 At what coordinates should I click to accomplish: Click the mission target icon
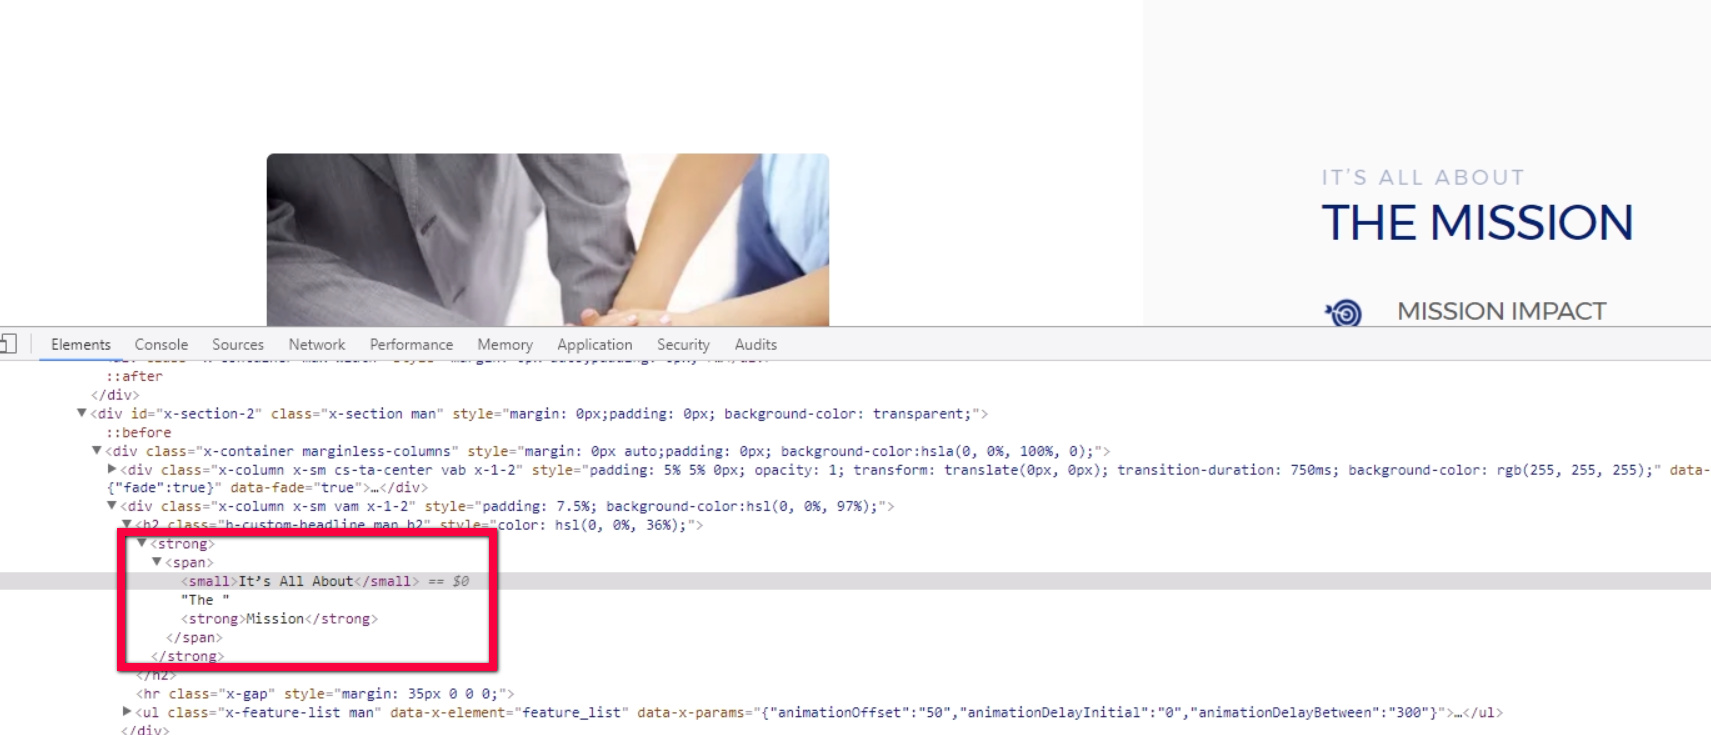[x=1344, y=313]
